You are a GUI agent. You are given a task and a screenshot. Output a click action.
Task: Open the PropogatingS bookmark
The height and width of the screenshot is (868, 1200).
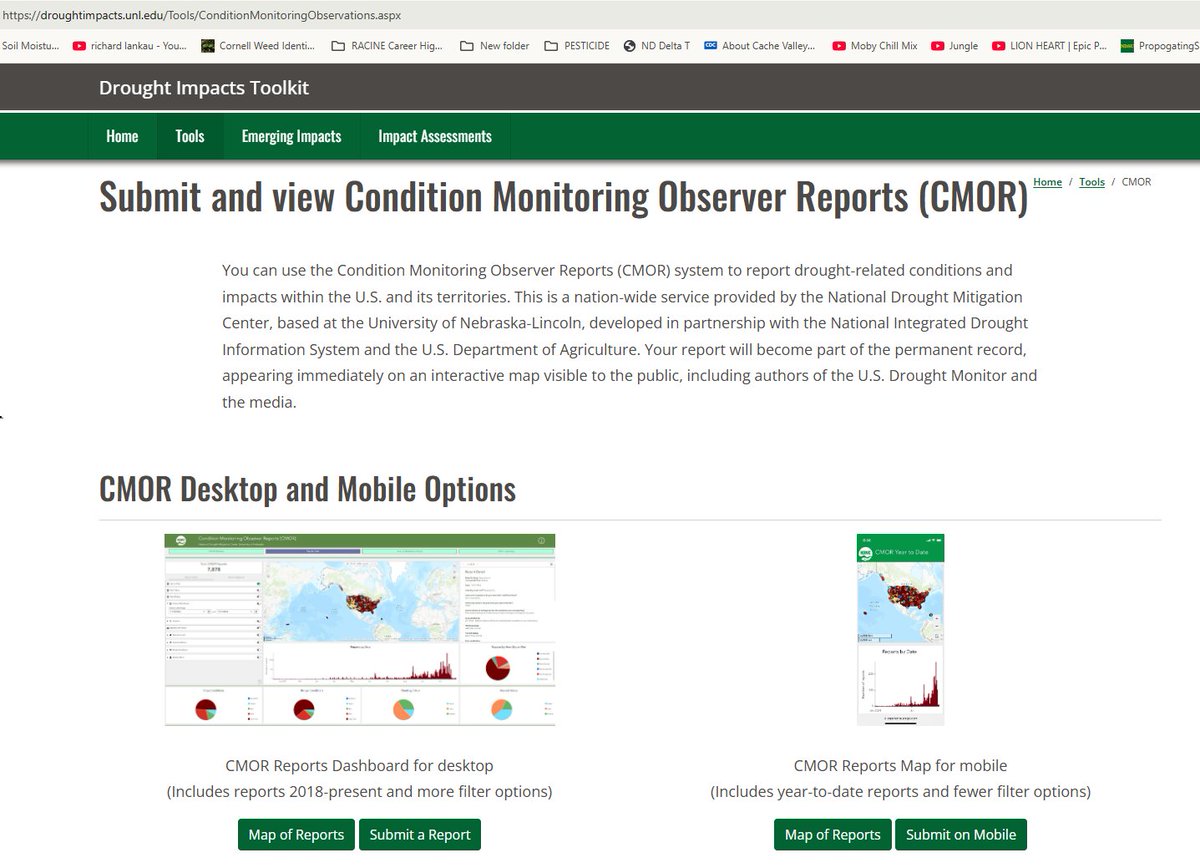tap(1159, 46)
